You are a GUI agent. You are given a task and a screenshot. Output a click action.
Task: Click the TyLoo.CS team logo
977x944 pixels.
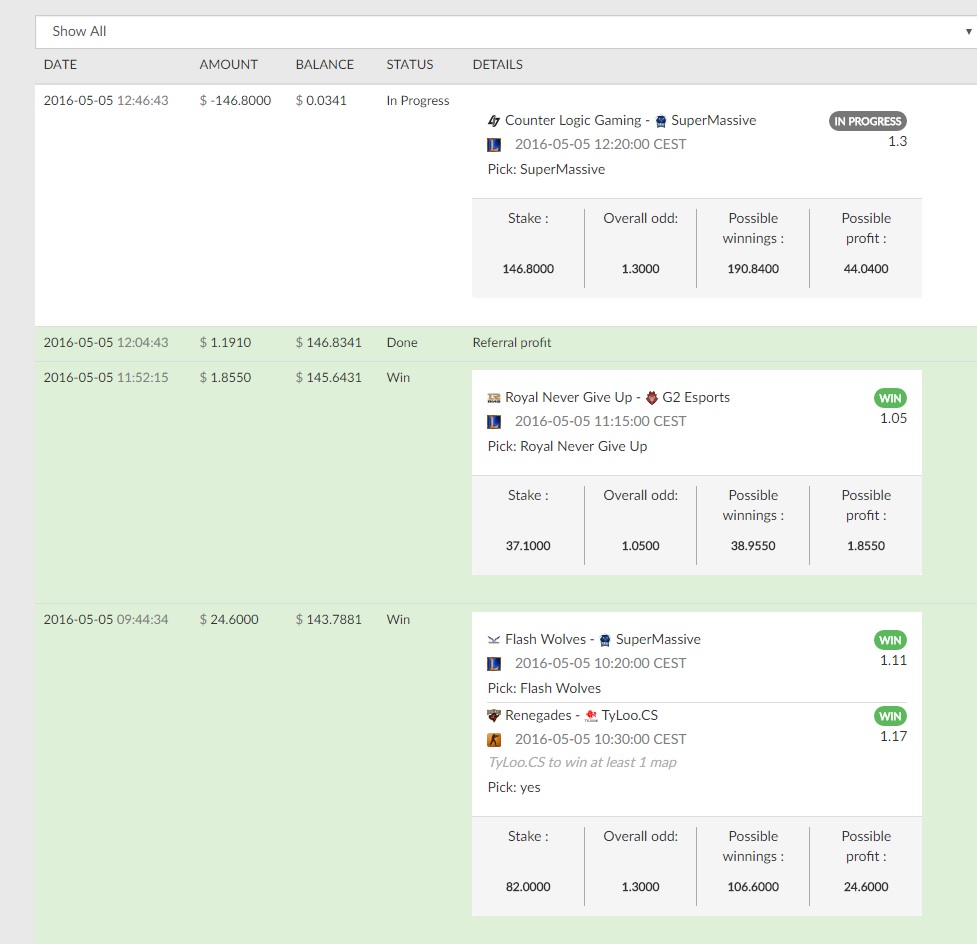click(x=591, y=715)
